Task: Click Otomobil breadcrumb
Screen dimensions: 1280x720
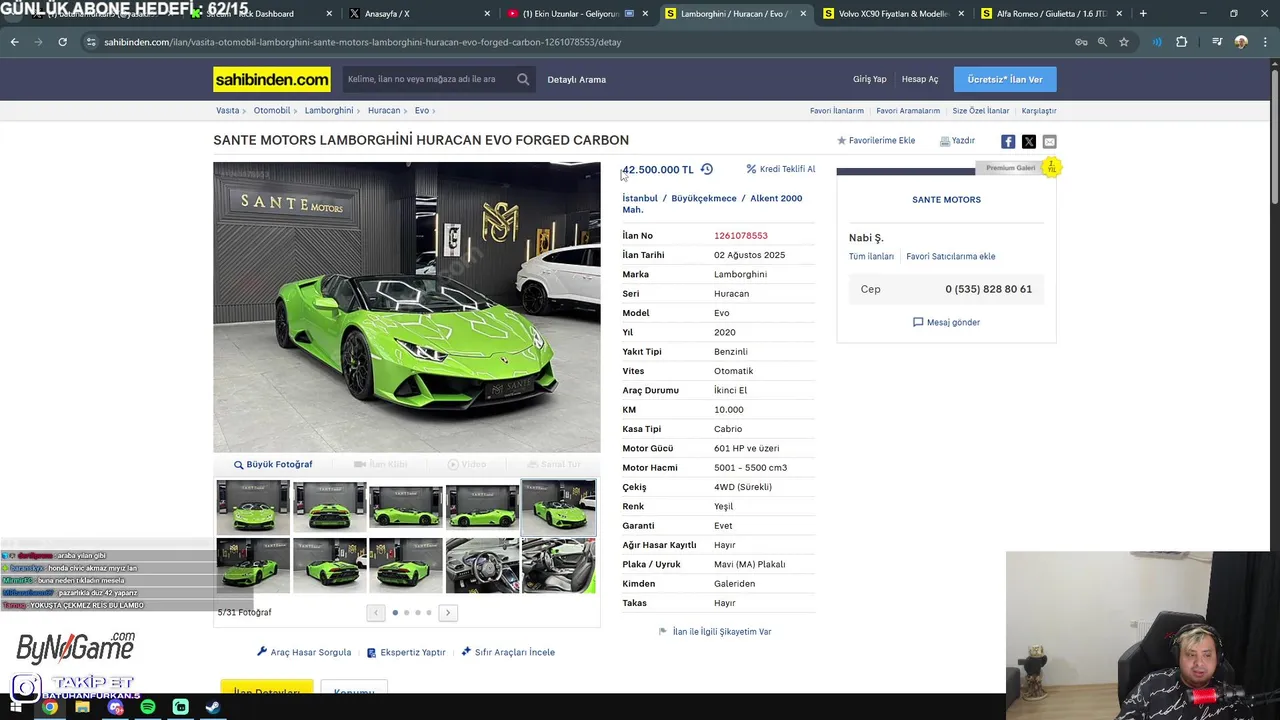Action: (272, 111)
